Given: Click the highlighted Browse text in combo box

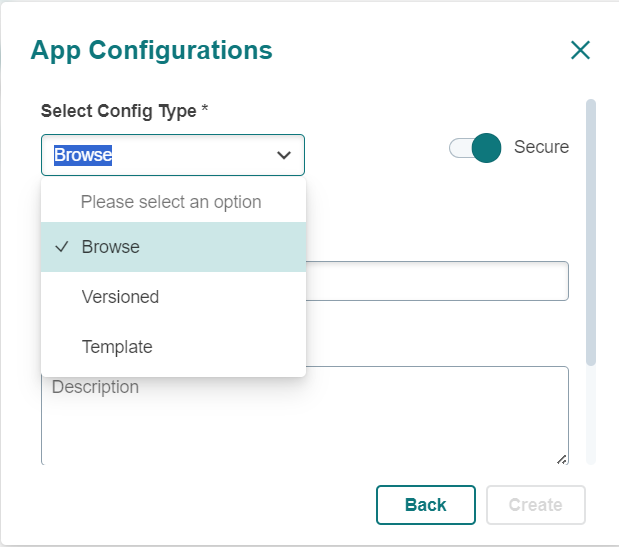Looking at the screenshot, I should pos(83,155).
